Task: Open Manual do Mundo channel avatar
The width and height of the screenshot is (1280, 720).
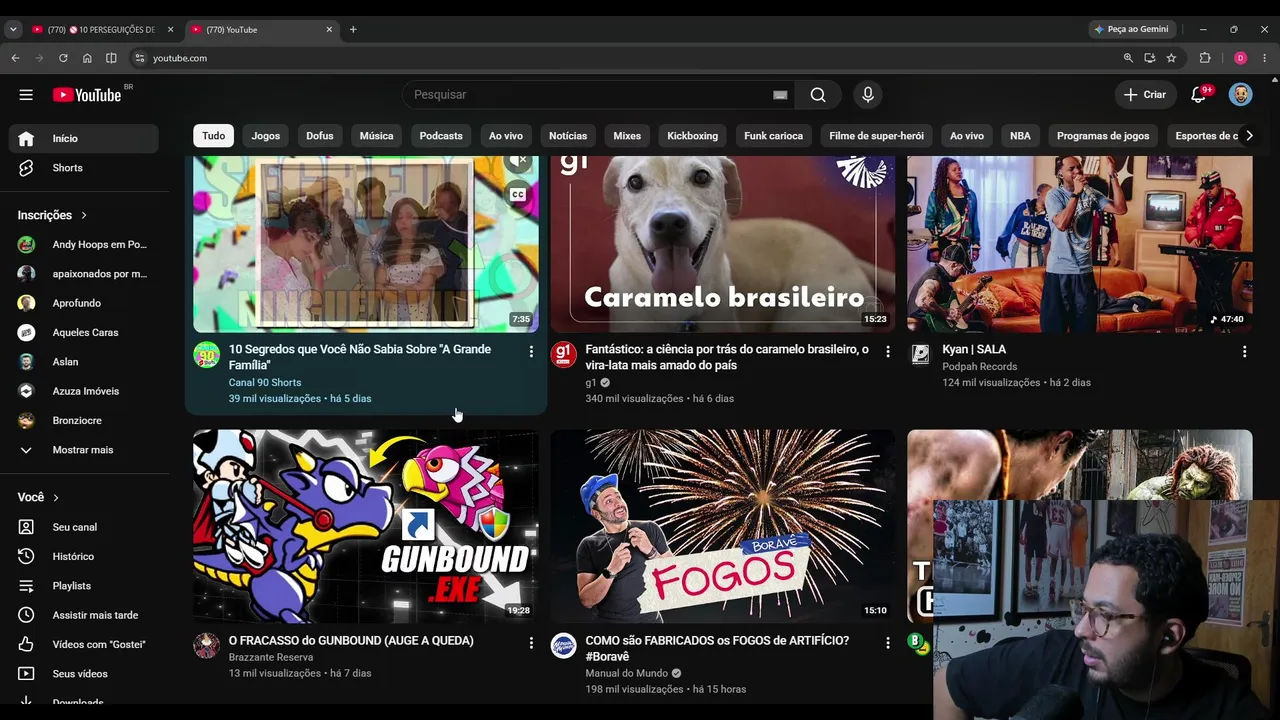Action: [564, 645]
